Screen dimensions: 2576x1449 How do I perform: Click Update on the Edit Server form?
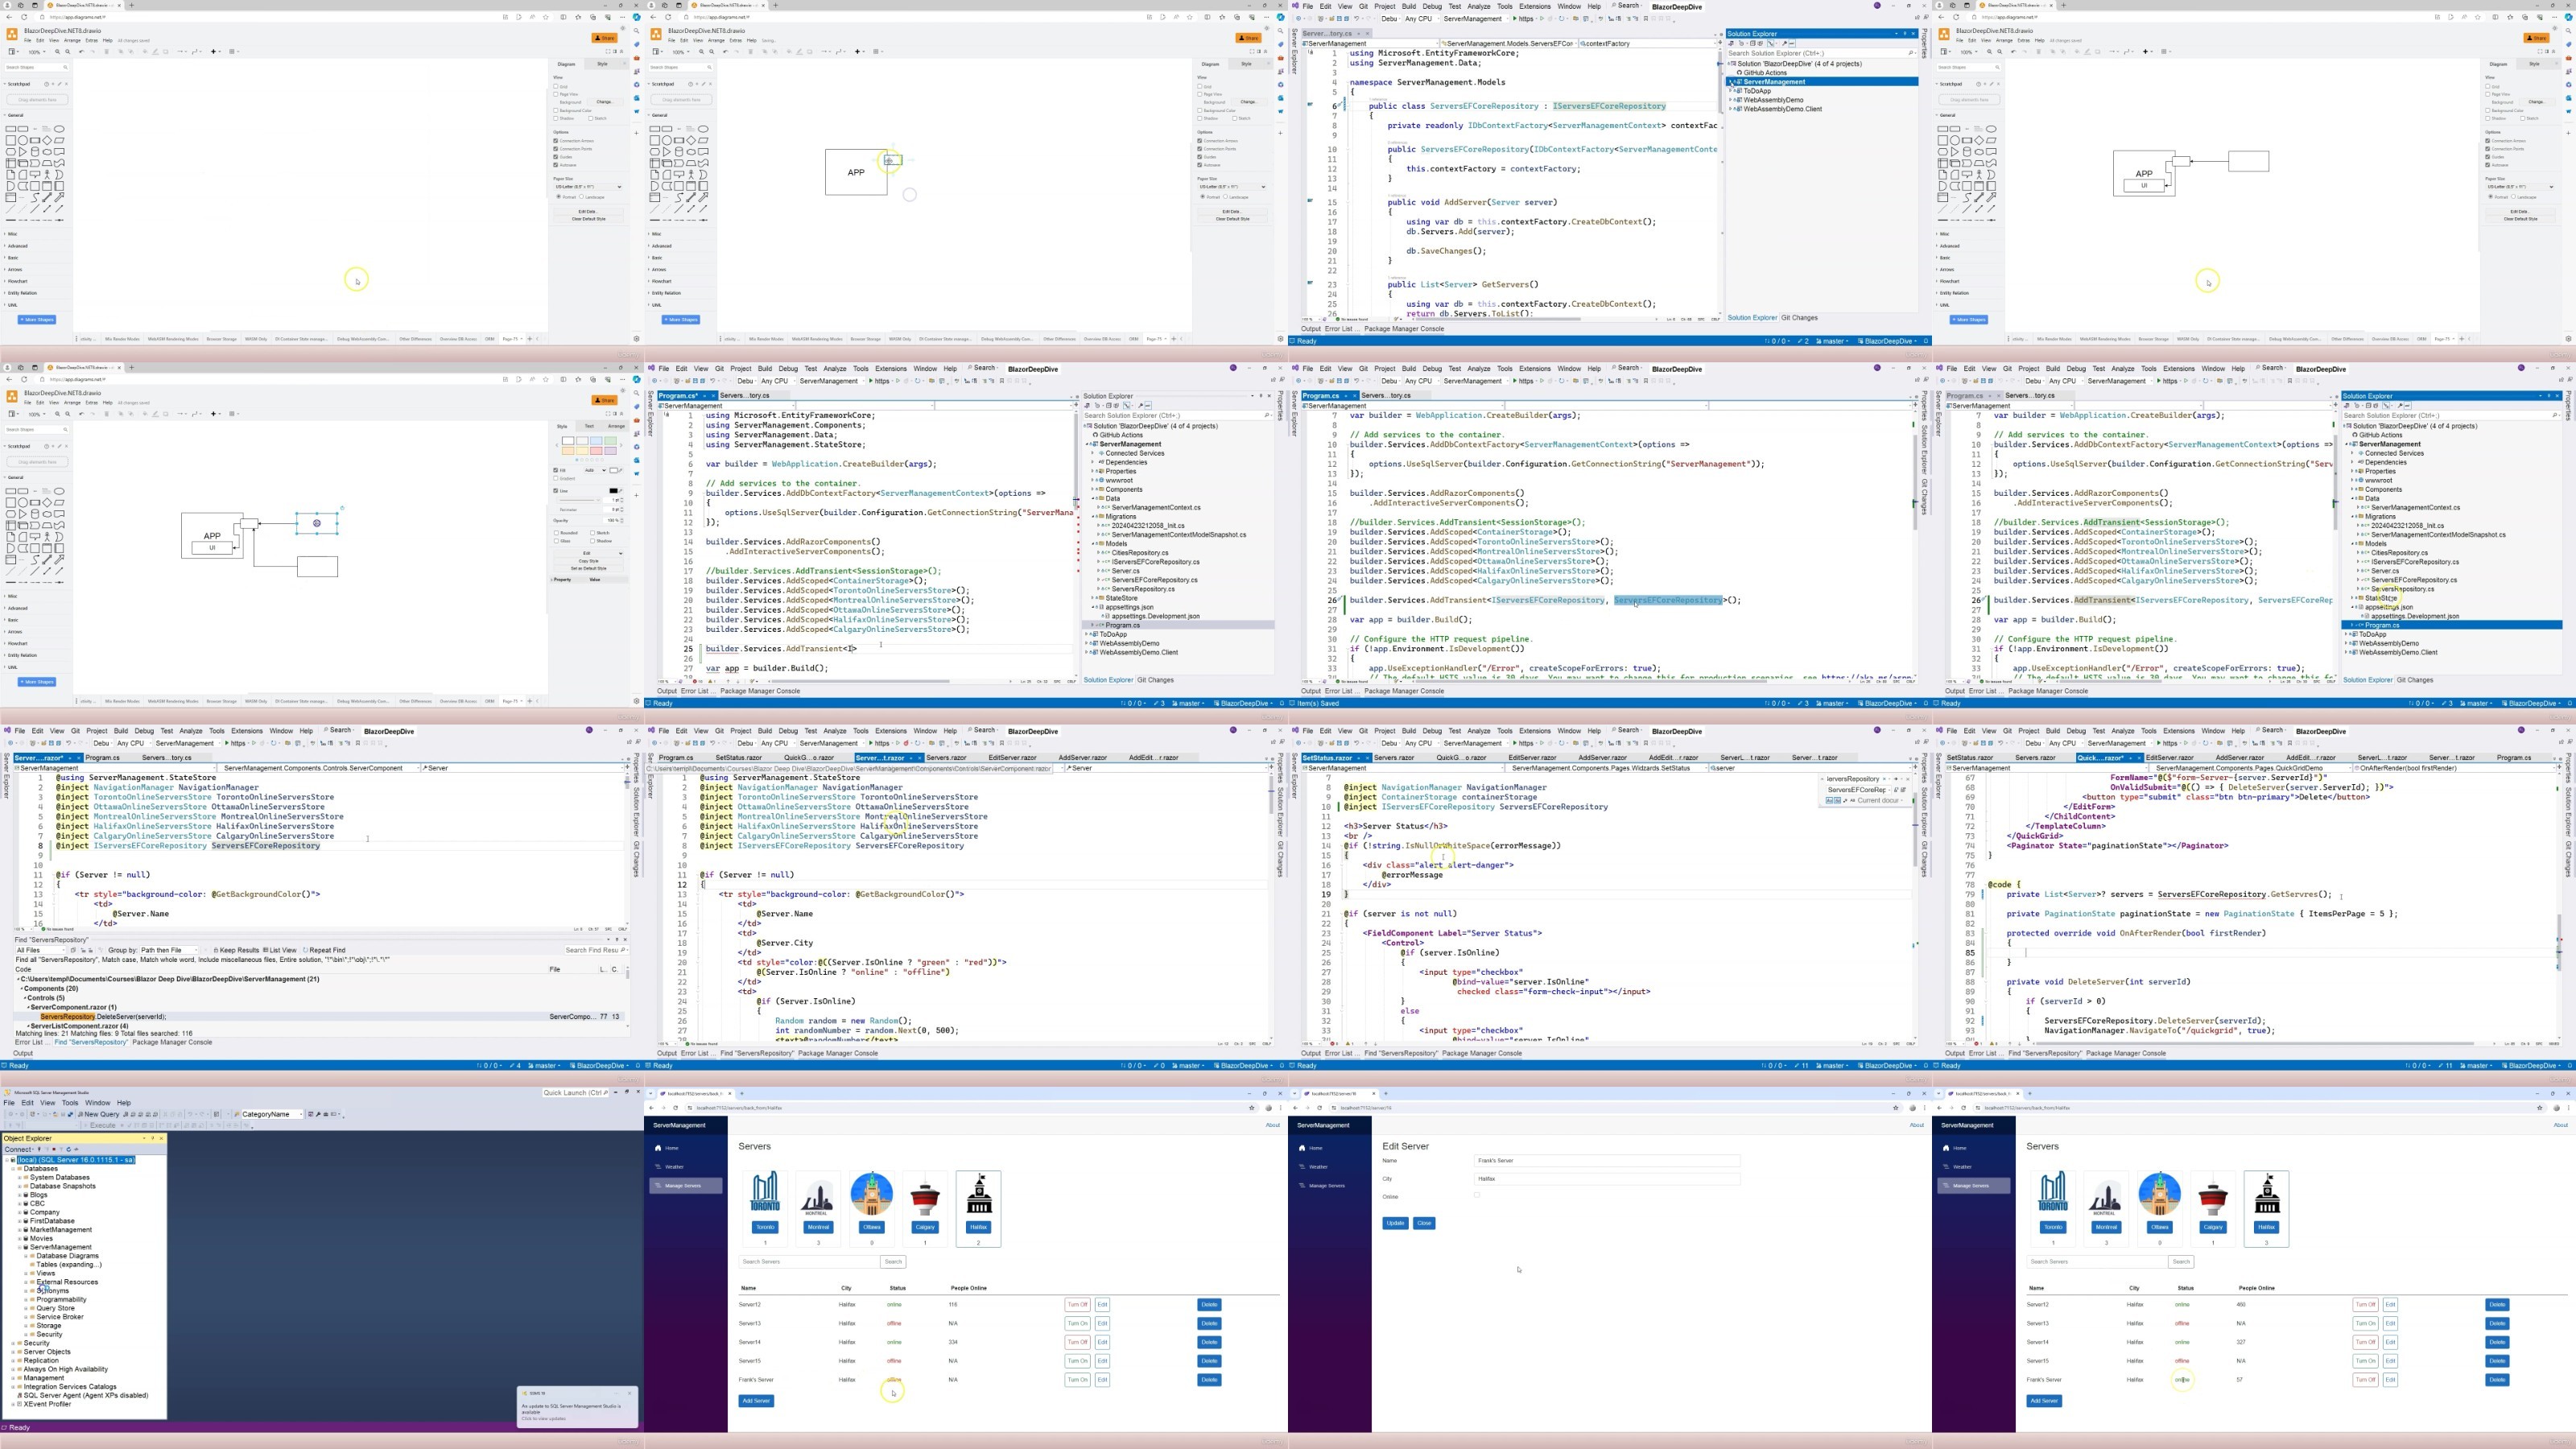(1395, 1223)
